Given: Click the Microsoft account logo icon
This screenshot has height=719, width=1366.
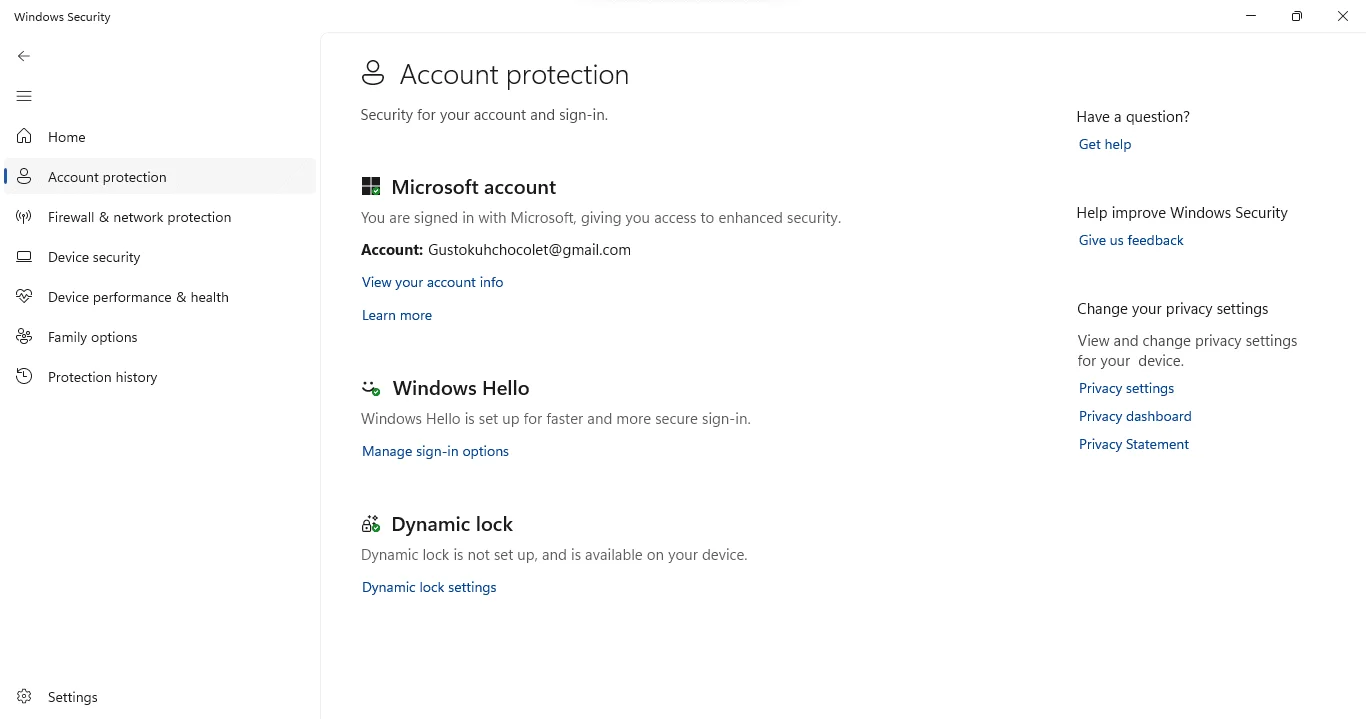Looking at the screenshot, I should coord(371,186).
